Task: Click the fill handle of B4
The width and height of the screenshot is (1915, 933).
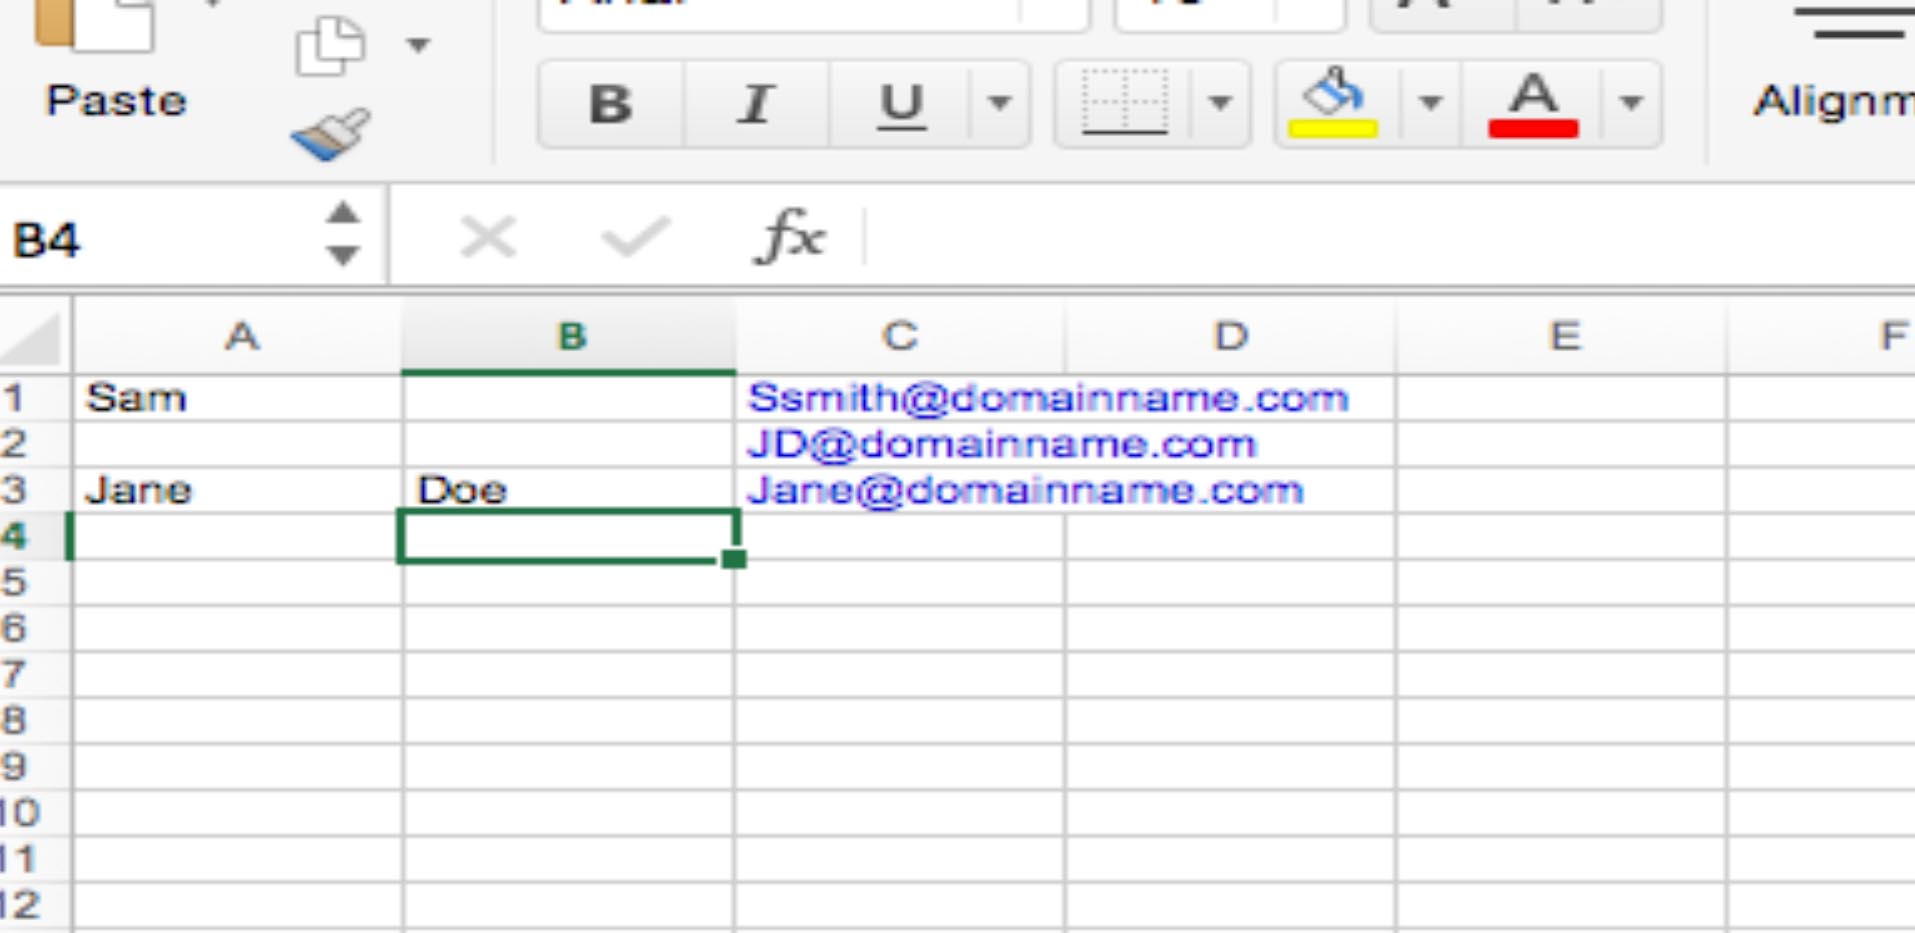Action: [x=733, y=558]
